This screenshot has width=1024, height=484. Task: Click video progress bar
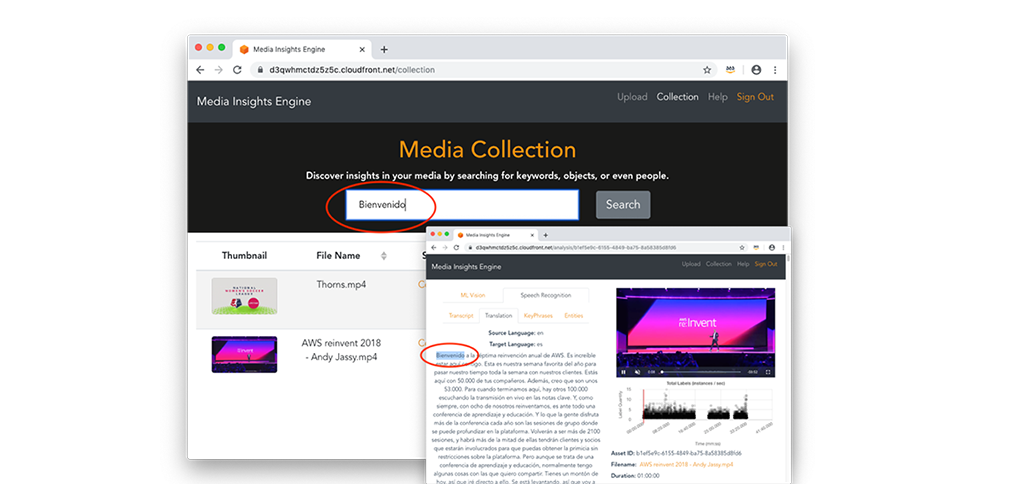click(701, 372)
